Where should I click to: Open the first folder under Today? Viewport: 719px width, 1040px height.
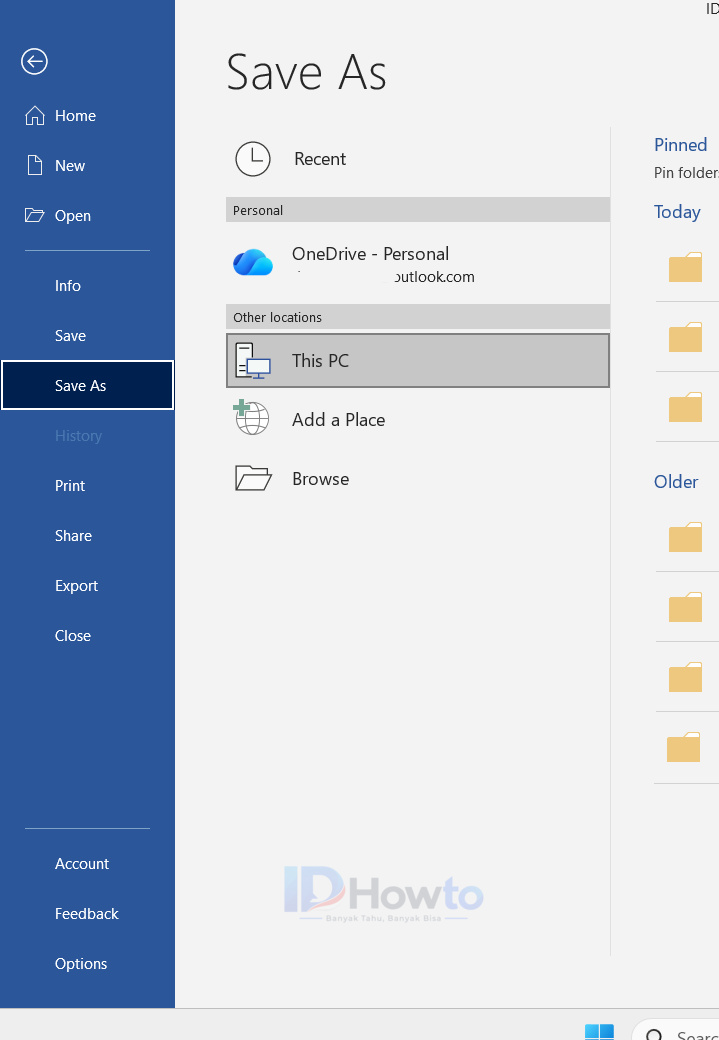685,267
